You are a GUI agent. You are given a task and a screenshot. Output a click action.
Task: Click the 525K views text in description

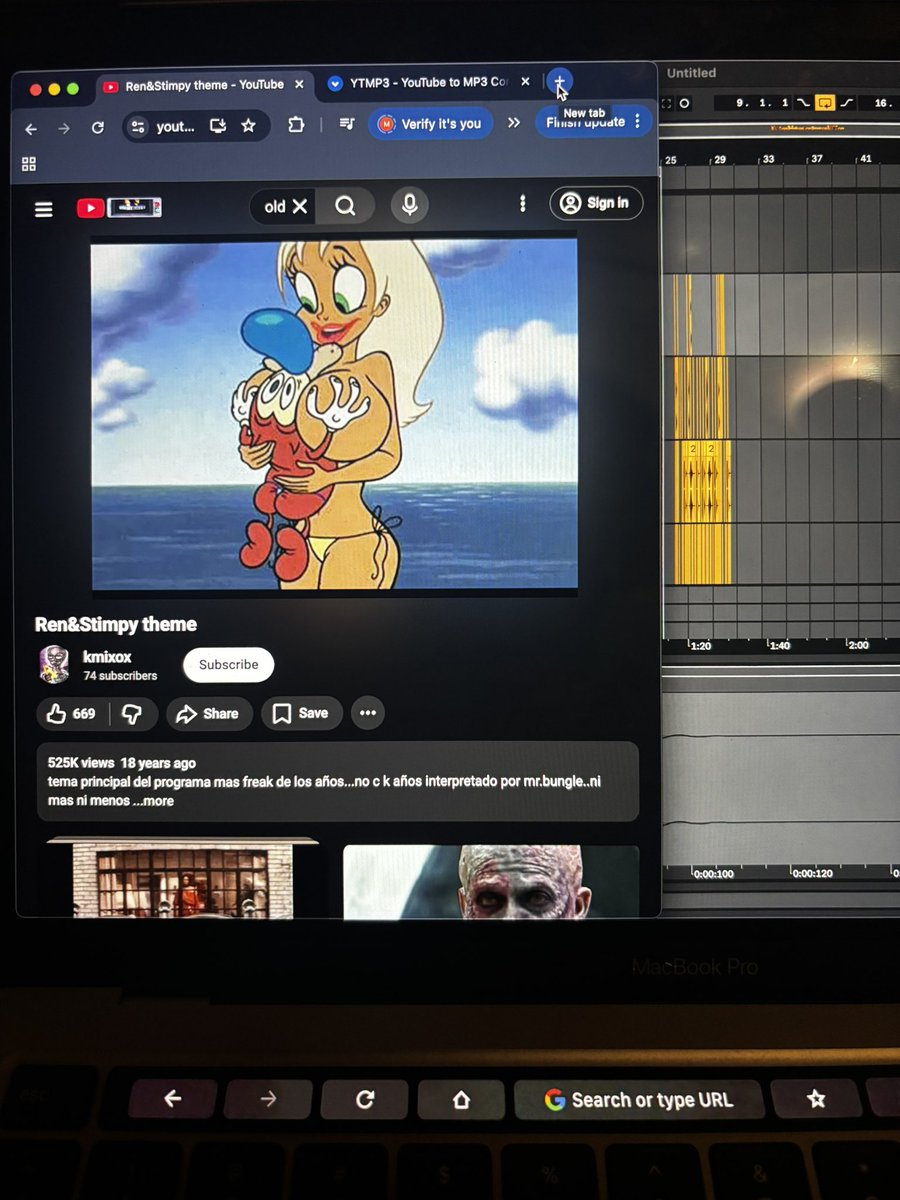pos(81,762)
